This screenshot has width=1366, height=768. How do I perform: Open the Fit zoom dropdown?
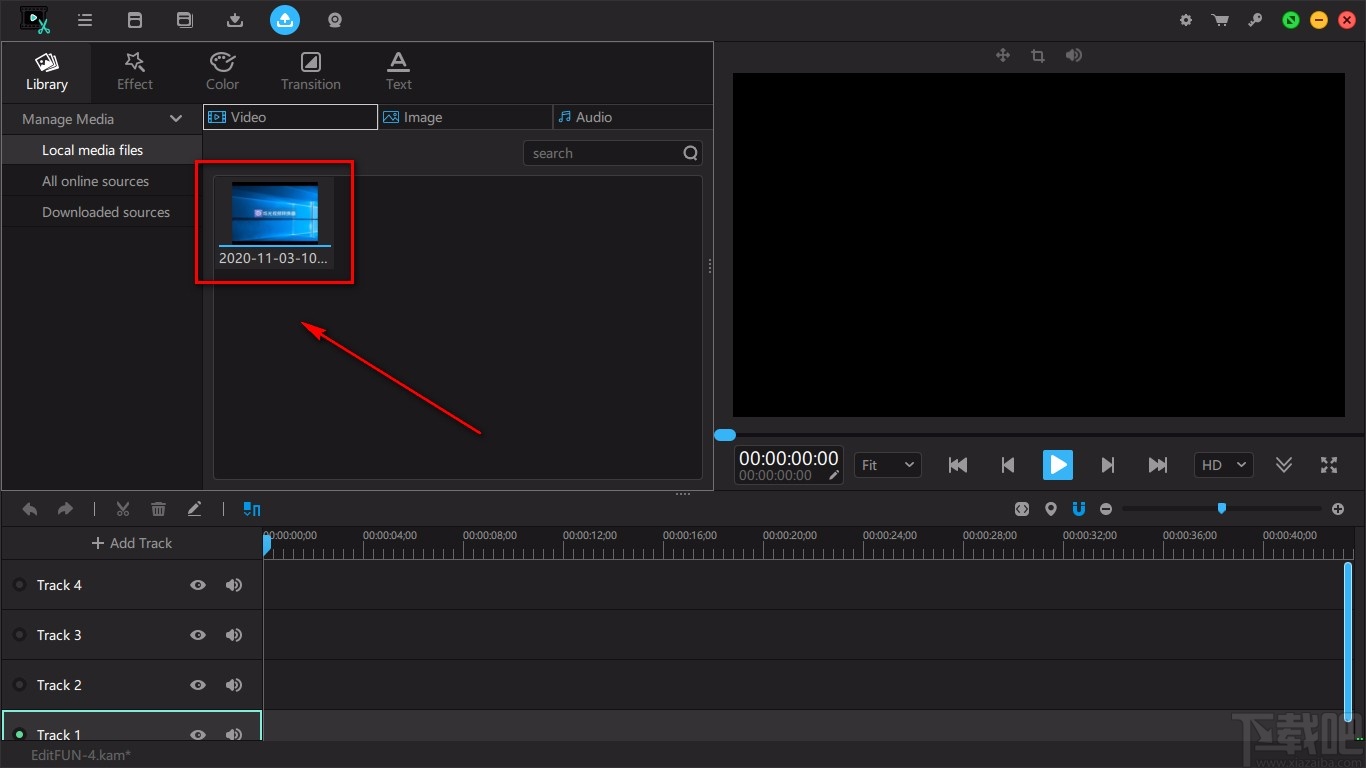tap(887, 465)
